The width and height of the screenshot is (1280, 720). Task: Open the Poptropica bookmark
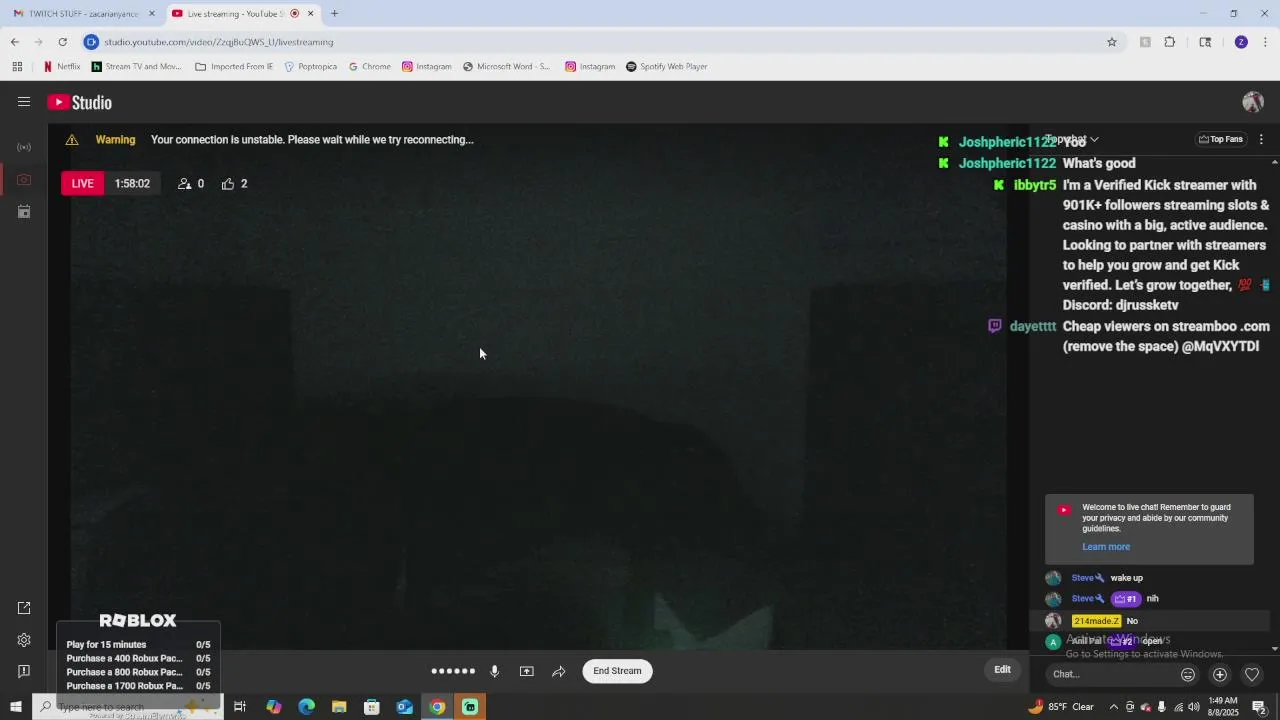[311, 67]
